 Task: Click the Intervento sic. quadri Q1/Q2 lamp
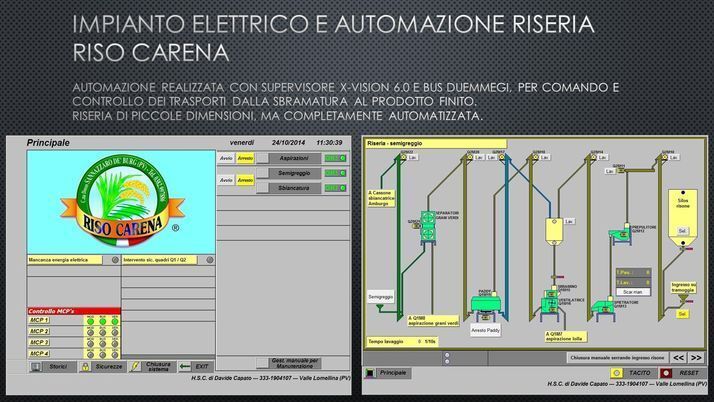[209, 260]
